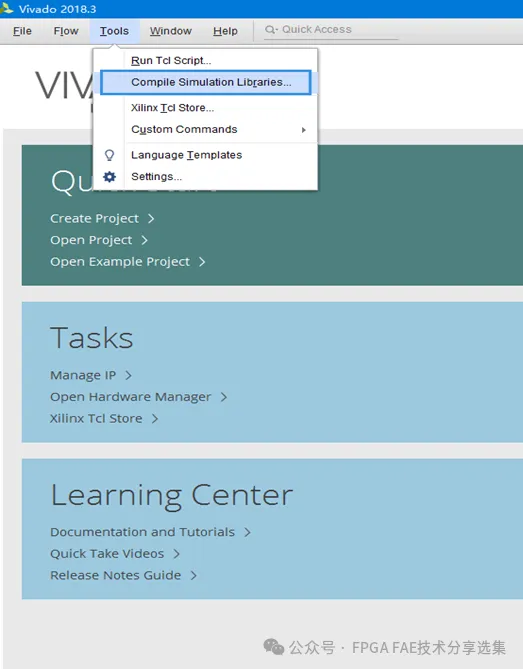The height and width of the screenshot is (669, 523).
Task: Open Xilinx Tcl Store from the Tools menu
Action: tap(172, 108)
